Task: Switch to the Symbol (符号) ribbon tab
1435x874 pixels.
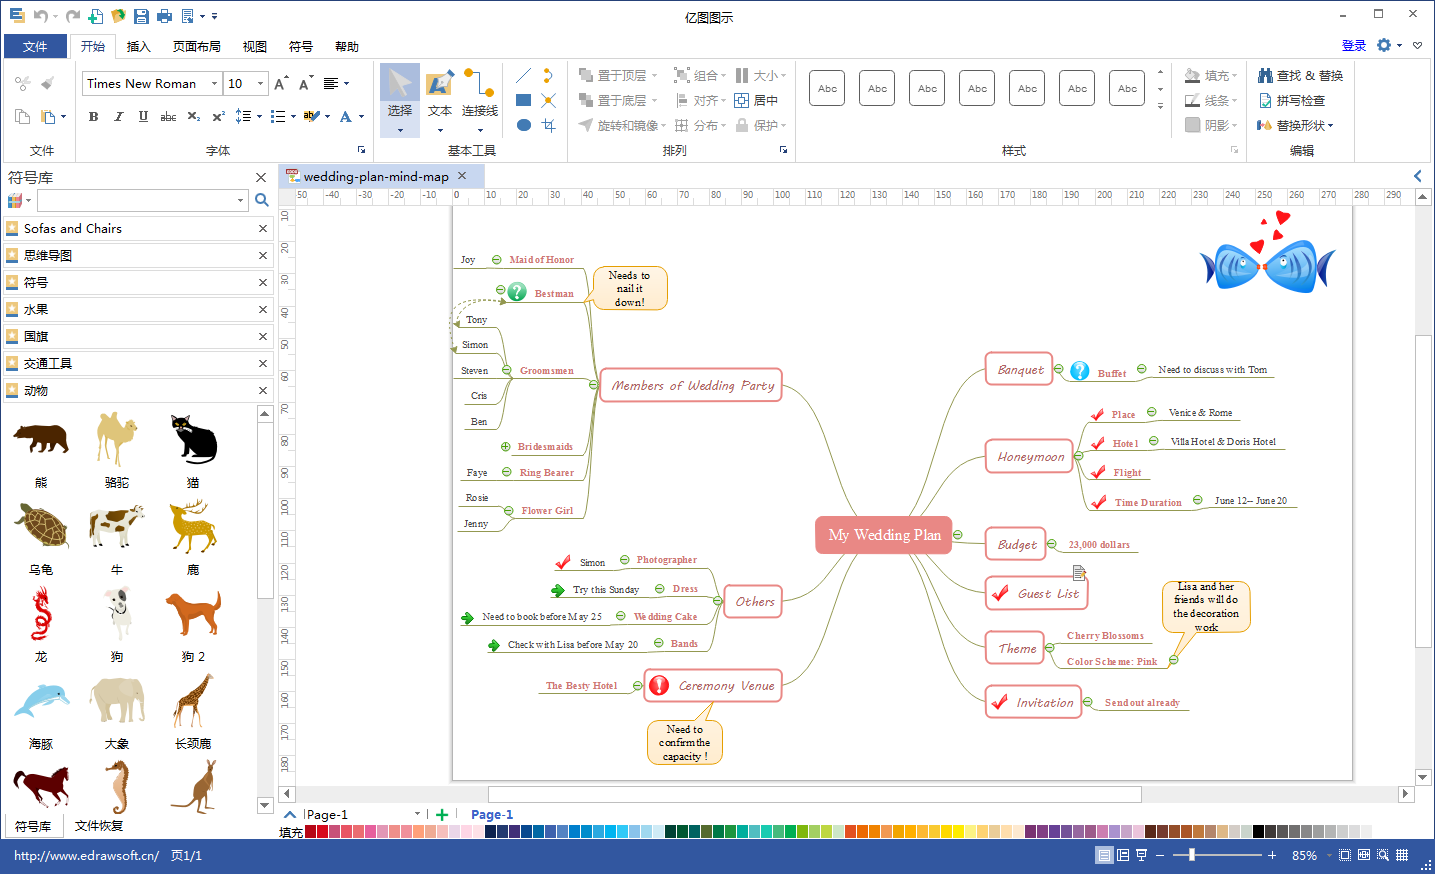Action: click(x=300, y=46)
